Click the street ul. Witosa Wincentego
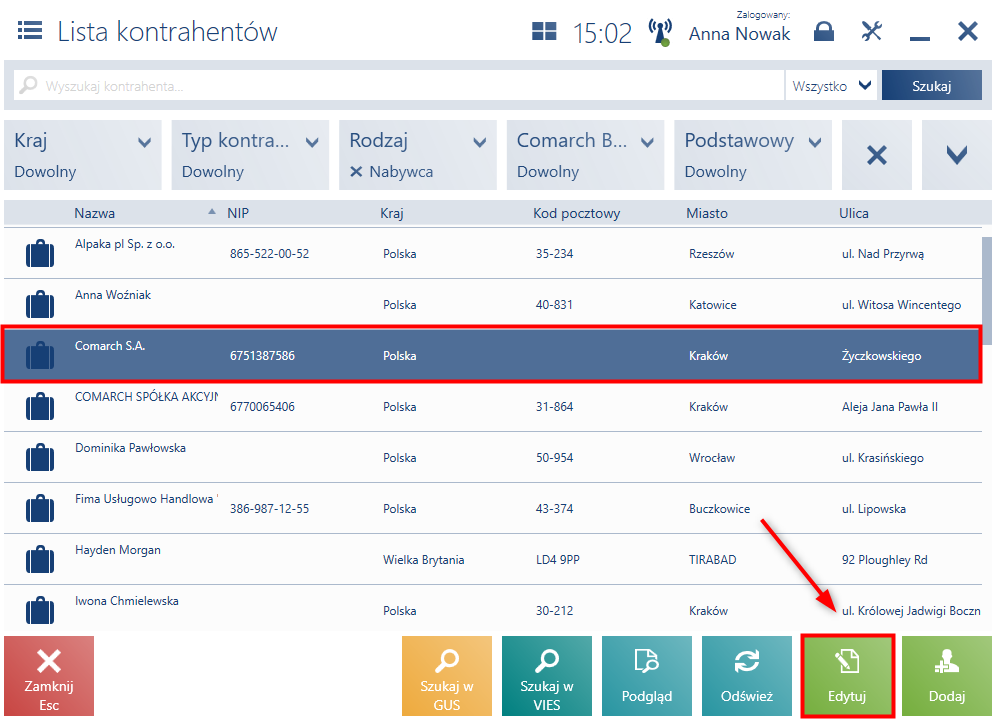Image resolution: width=997 pixels, height=725 pixels. [901, 305]
